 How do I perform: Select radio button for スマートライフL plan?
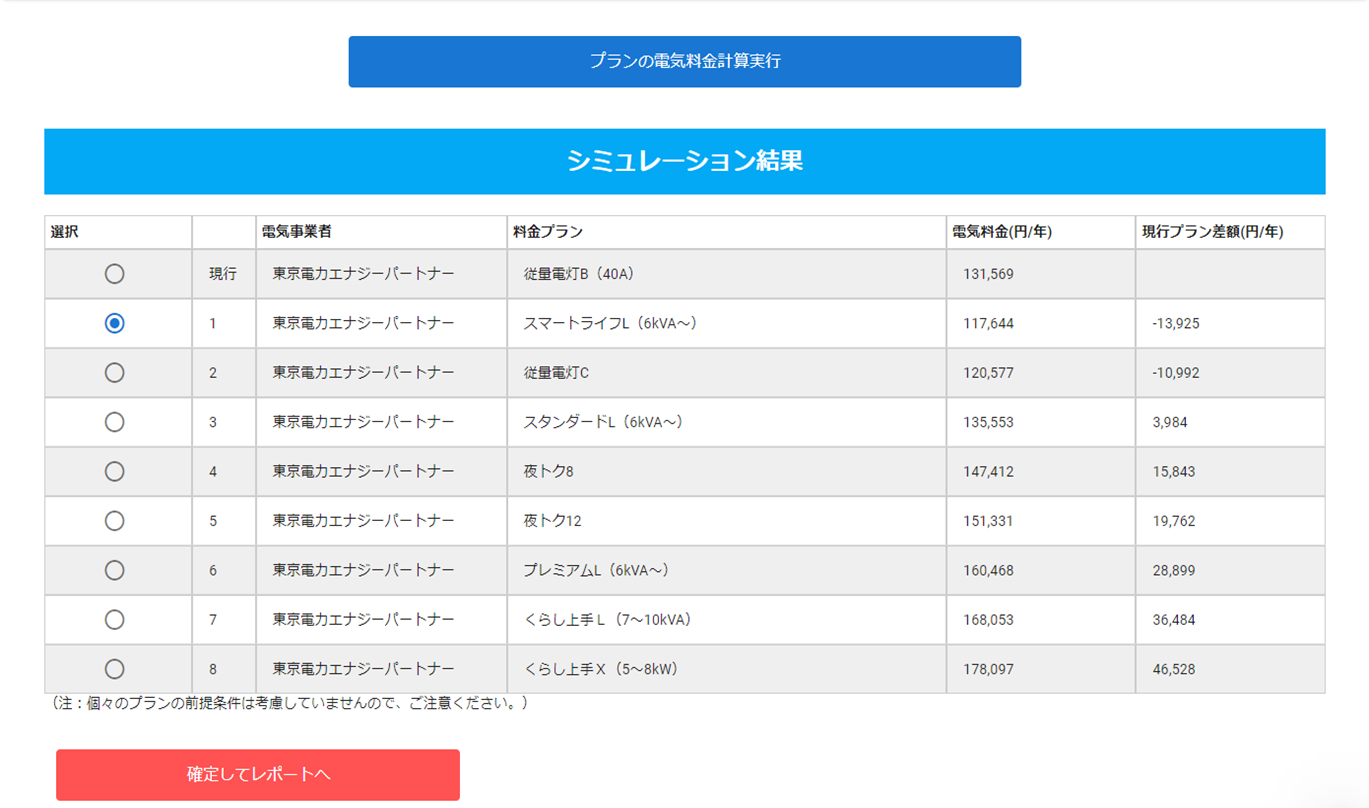pyautogui.click(x=115, y=323)
